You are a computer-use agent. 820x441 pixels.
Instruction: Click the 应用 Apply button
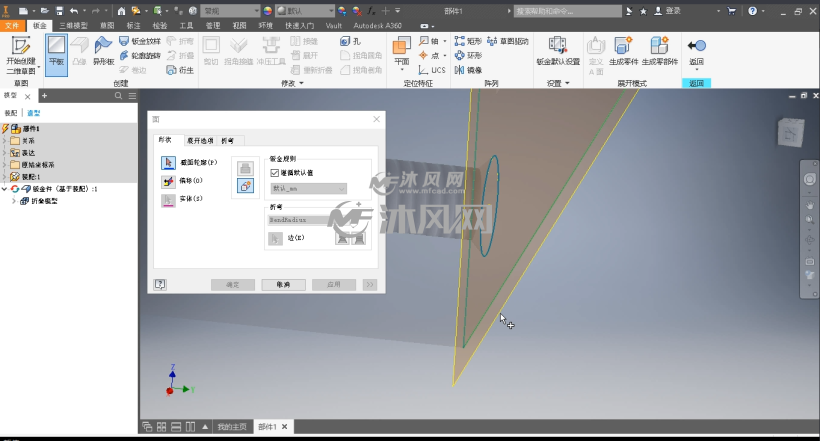point(334,285)
